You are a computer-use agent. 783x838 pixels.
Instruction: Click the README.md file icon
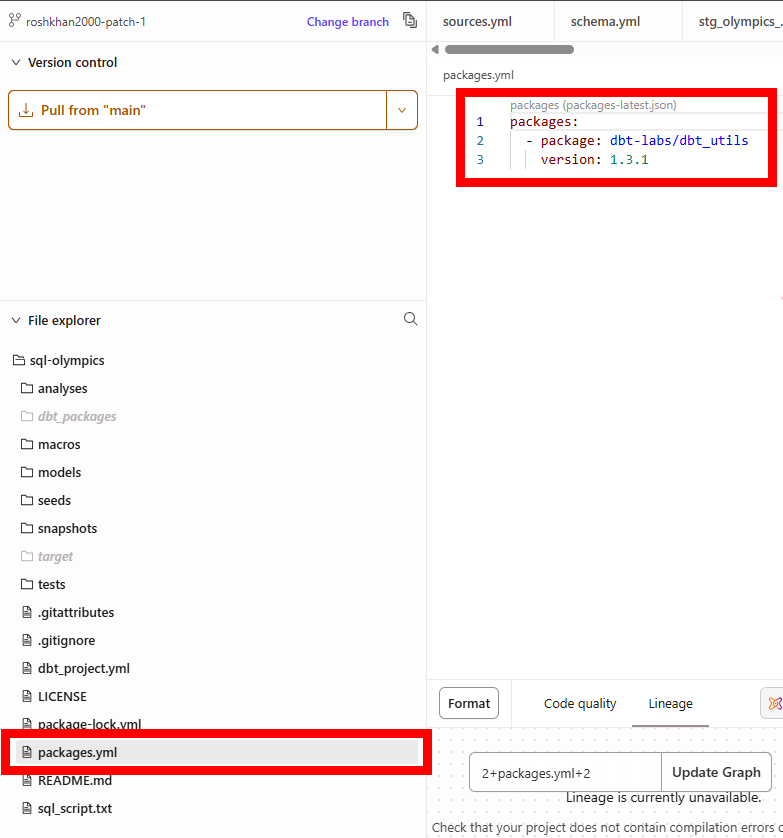point(27,780)
